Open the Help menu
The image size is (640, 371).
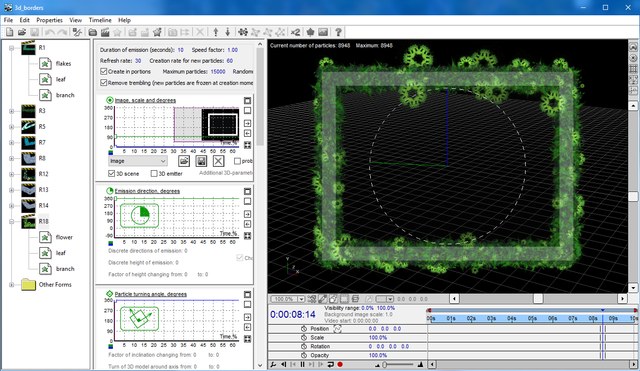(124, 20)
